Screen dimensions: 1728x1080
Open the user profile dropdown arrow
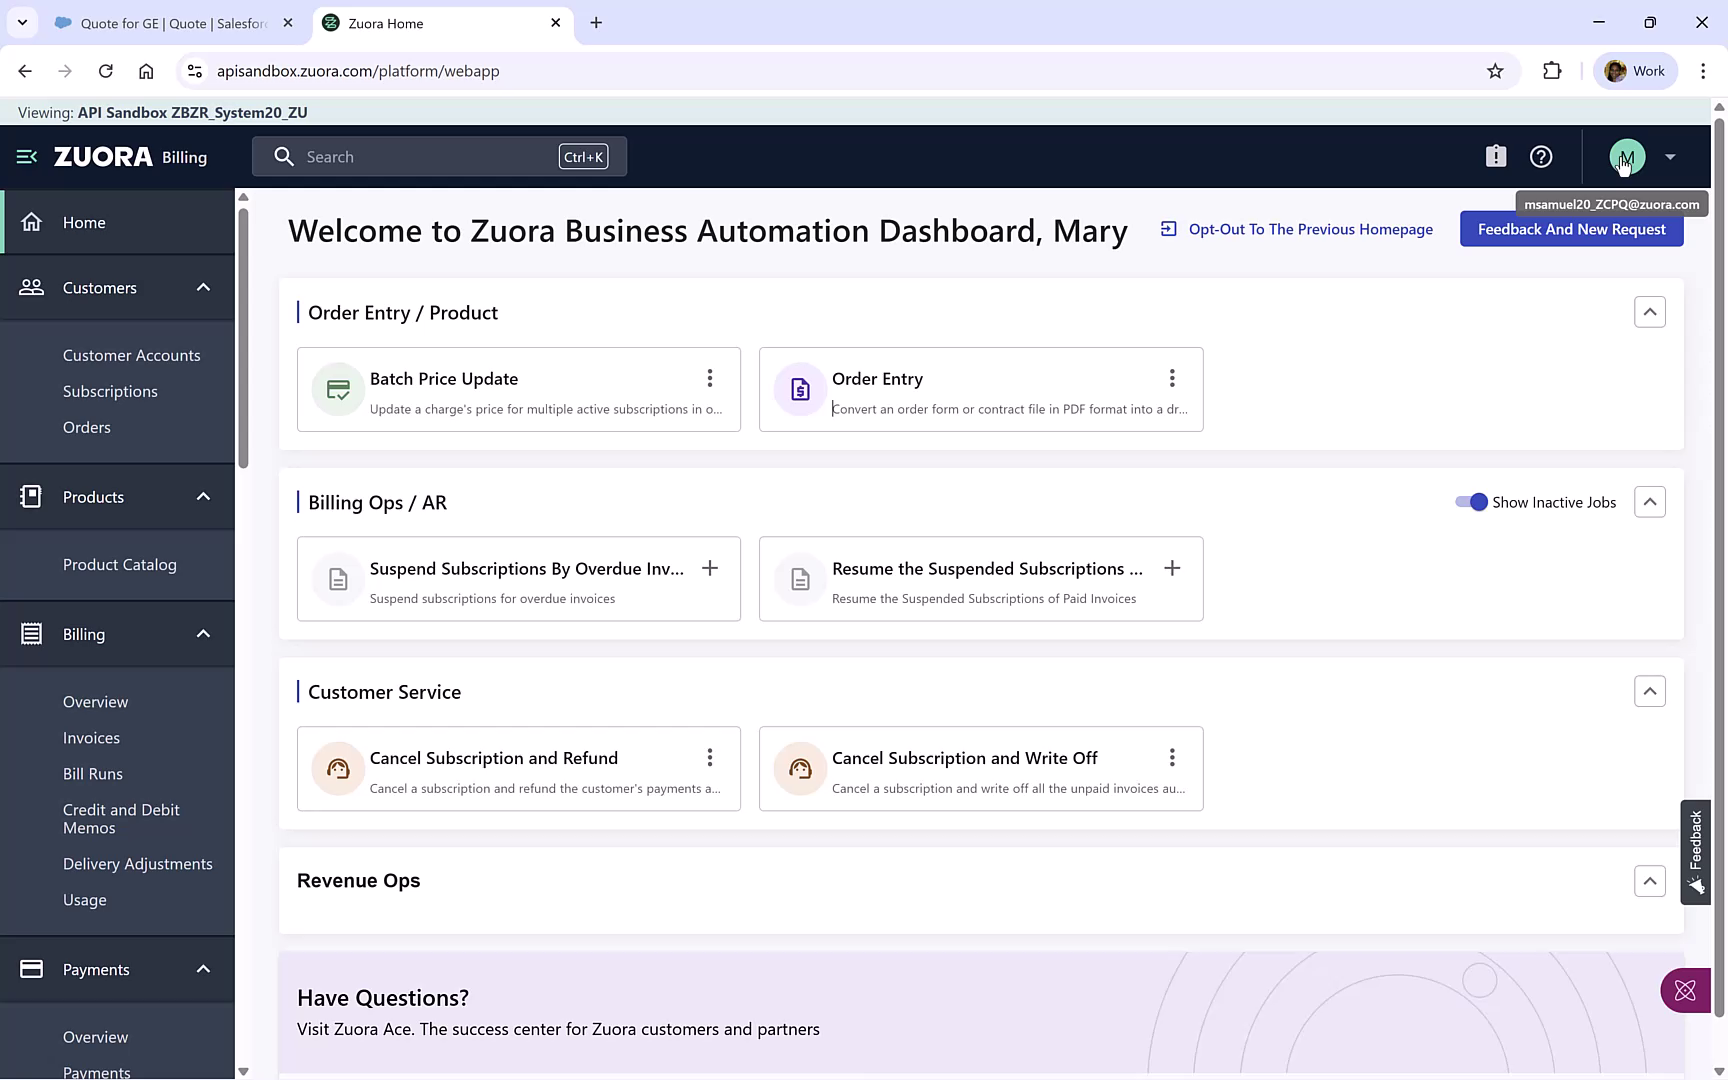click(1670, 156)
